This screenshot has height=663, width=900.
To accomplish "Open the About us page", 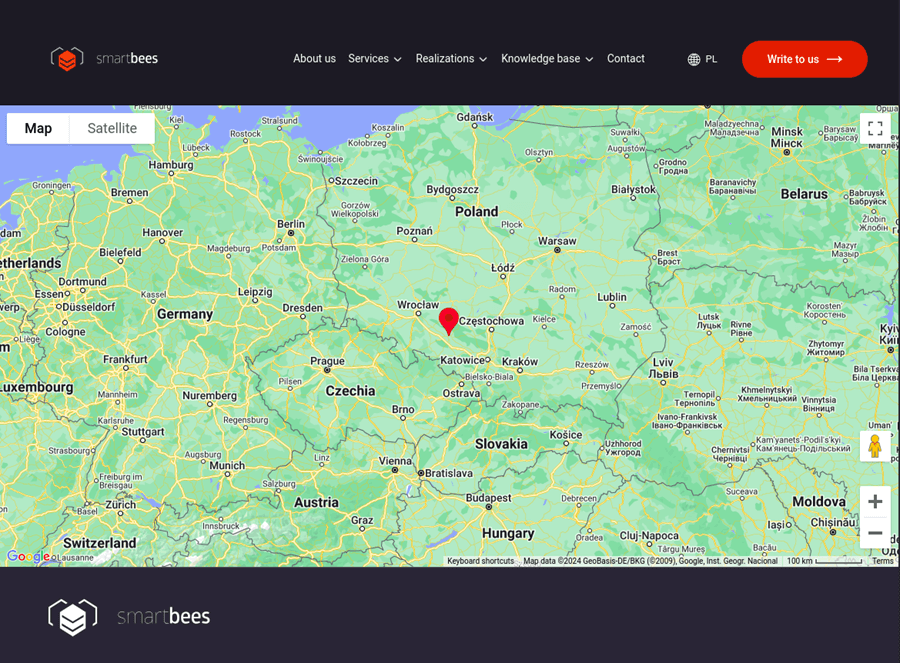I will coord(314,59).
